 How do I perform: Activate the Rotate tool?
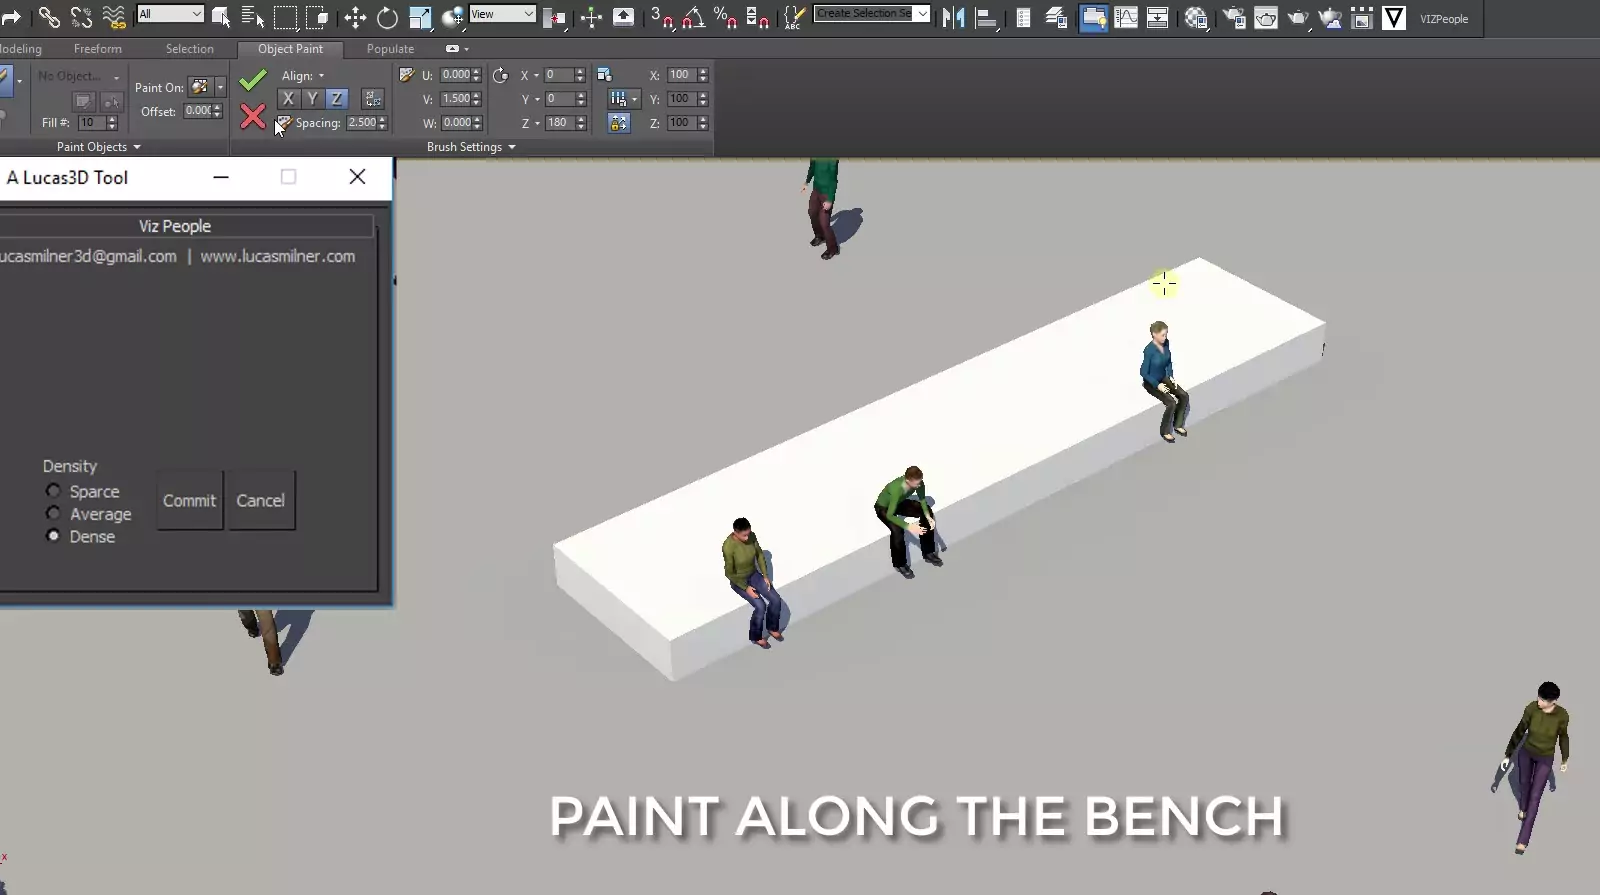[x=387, y=17]
